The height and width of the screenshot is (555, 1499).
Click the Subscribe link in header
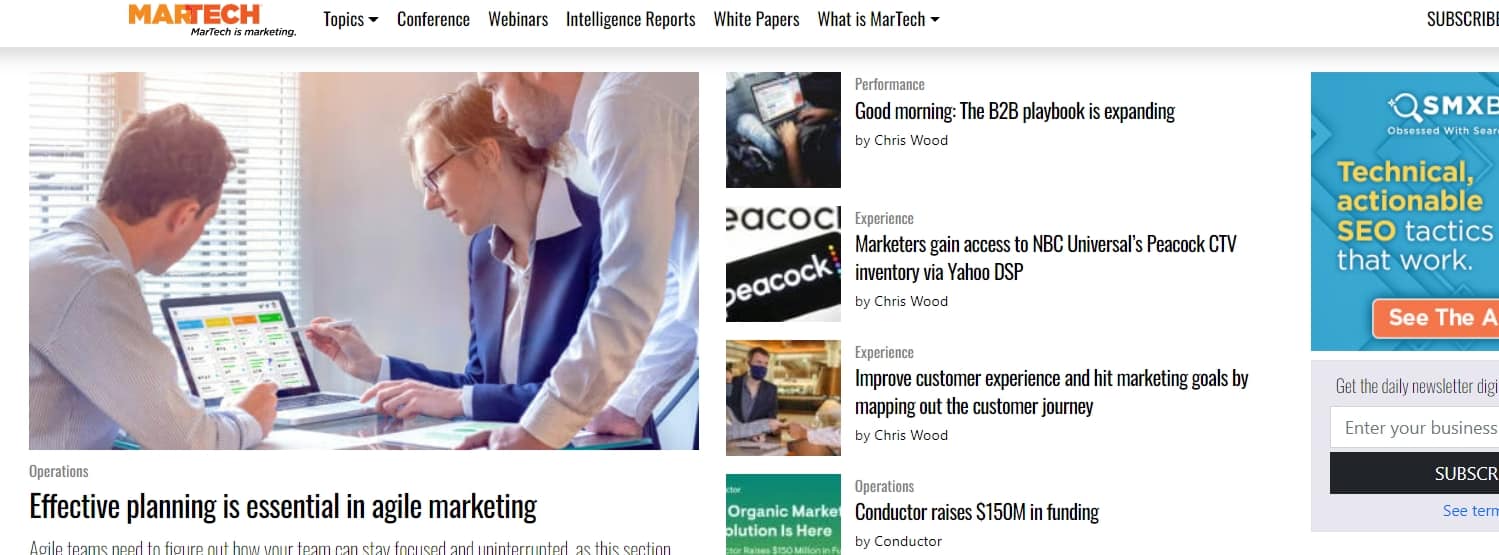point(1462,19)
